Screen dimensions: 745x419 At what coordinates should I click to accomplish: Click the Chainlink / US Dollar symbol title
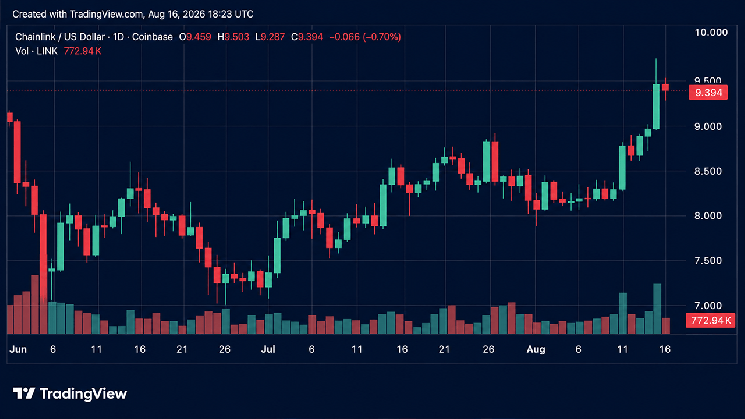coord(60,37)
